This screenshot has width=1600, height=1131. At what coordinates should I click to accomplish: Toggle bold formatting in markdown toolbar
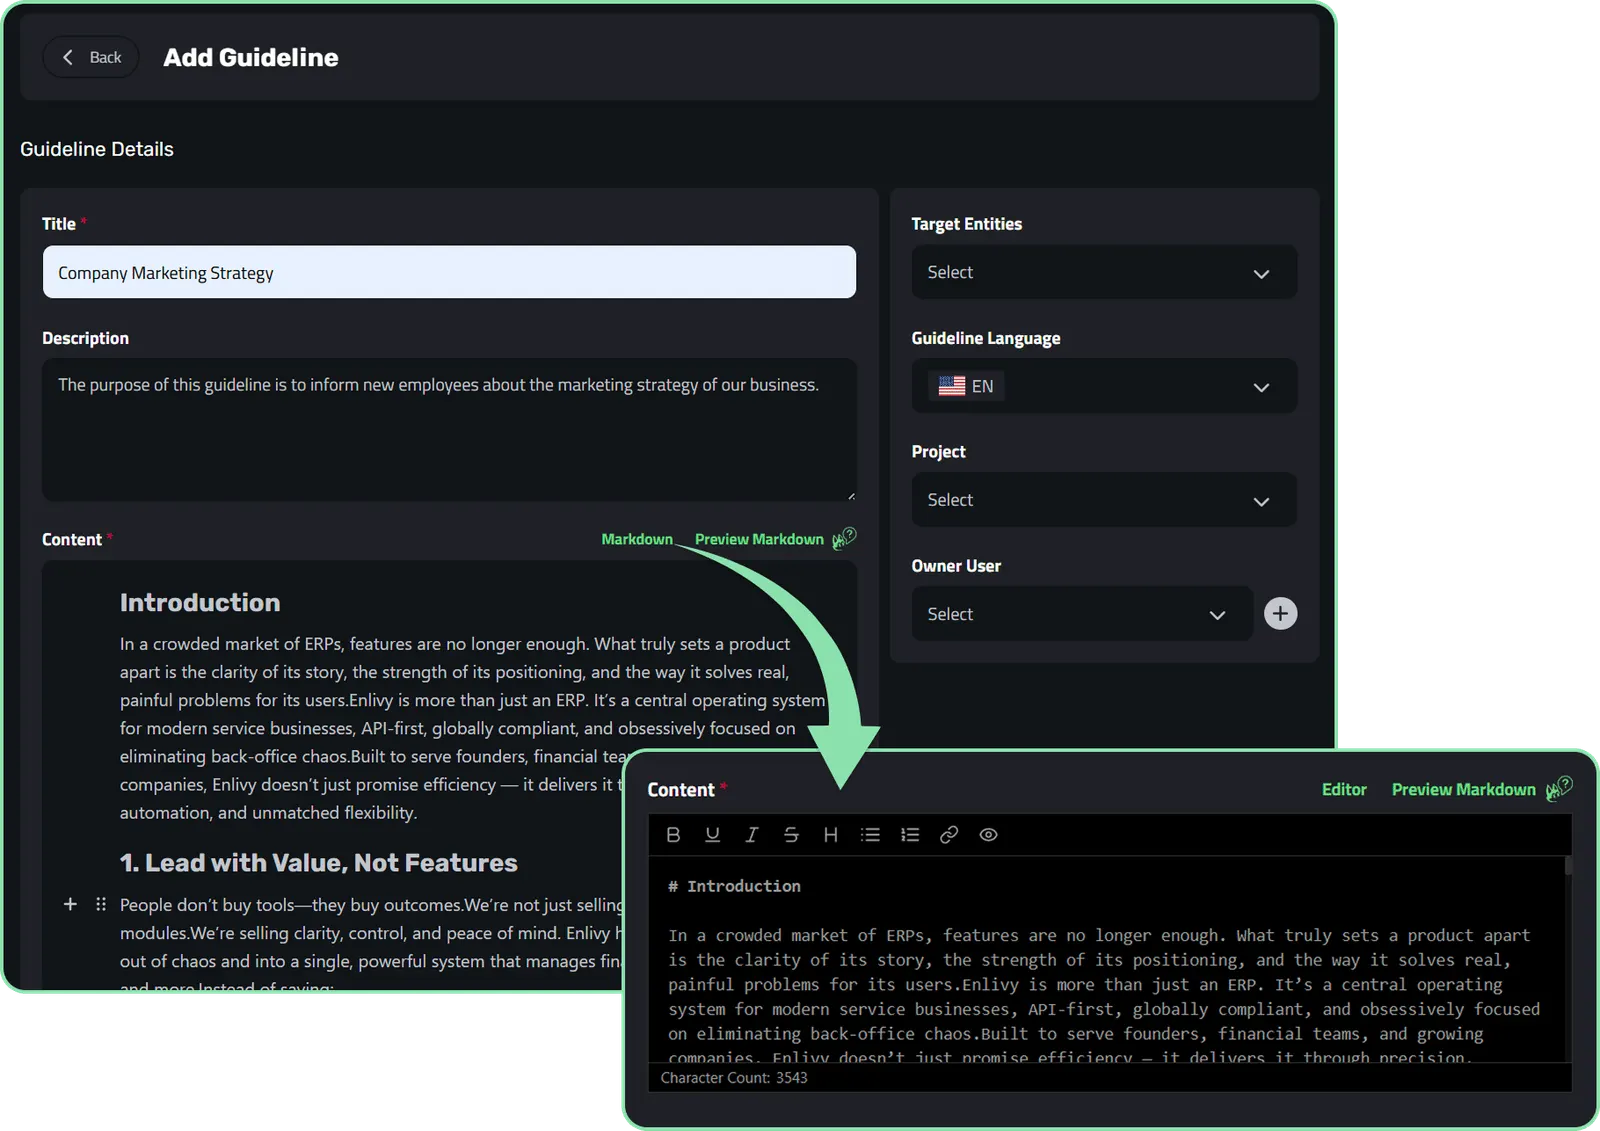click(x=673, y=834)
